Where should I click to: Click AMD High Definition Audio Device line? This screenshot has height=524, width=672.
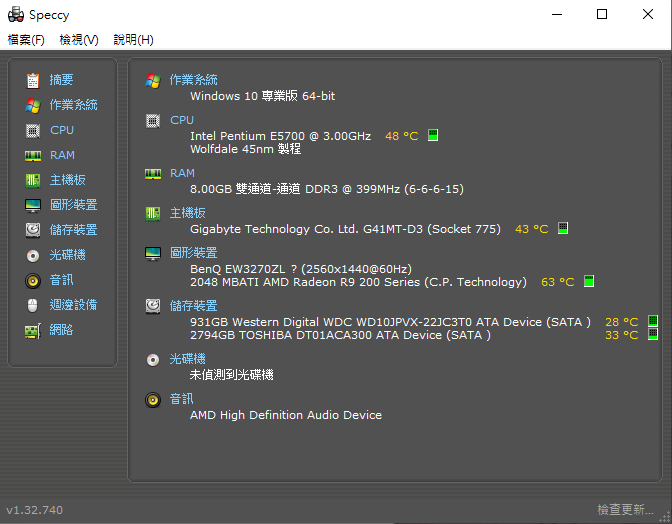click(x=286, y=415)
